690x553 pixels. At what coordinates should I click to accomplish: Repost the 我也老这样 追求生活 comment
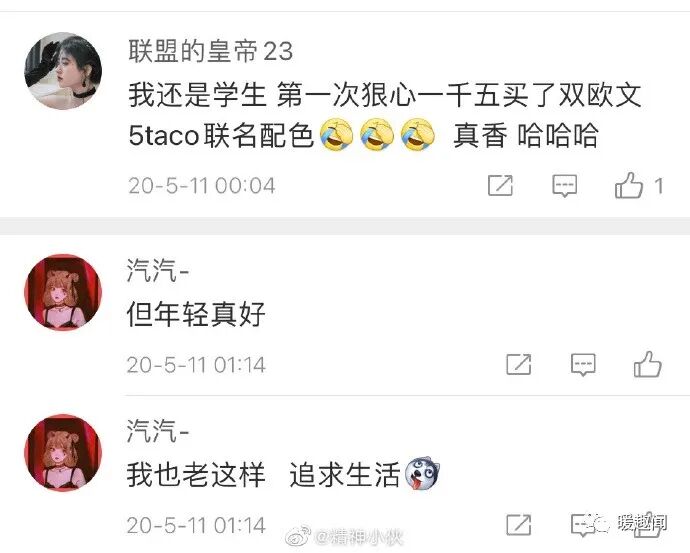coord(519,525)
